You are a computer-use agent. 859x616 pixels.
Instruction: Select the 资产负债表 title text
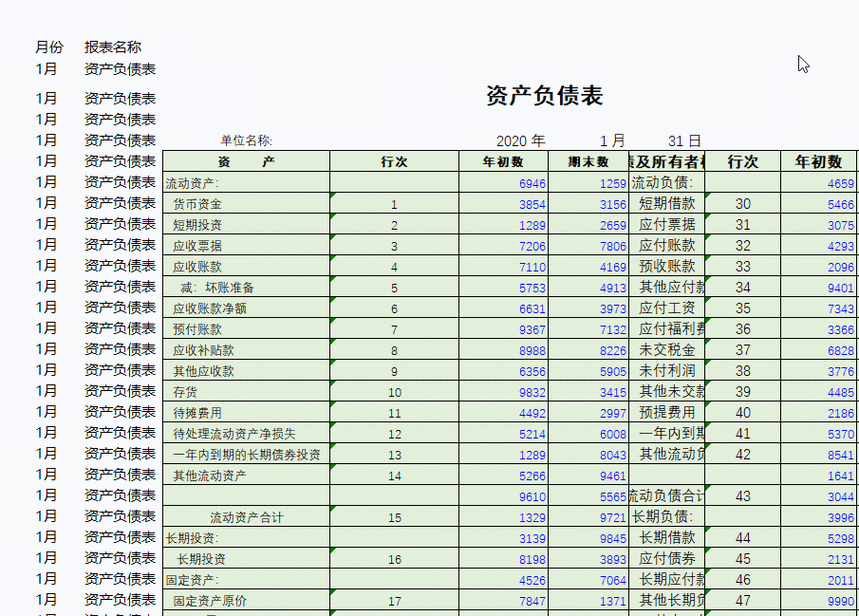[547, 94]
